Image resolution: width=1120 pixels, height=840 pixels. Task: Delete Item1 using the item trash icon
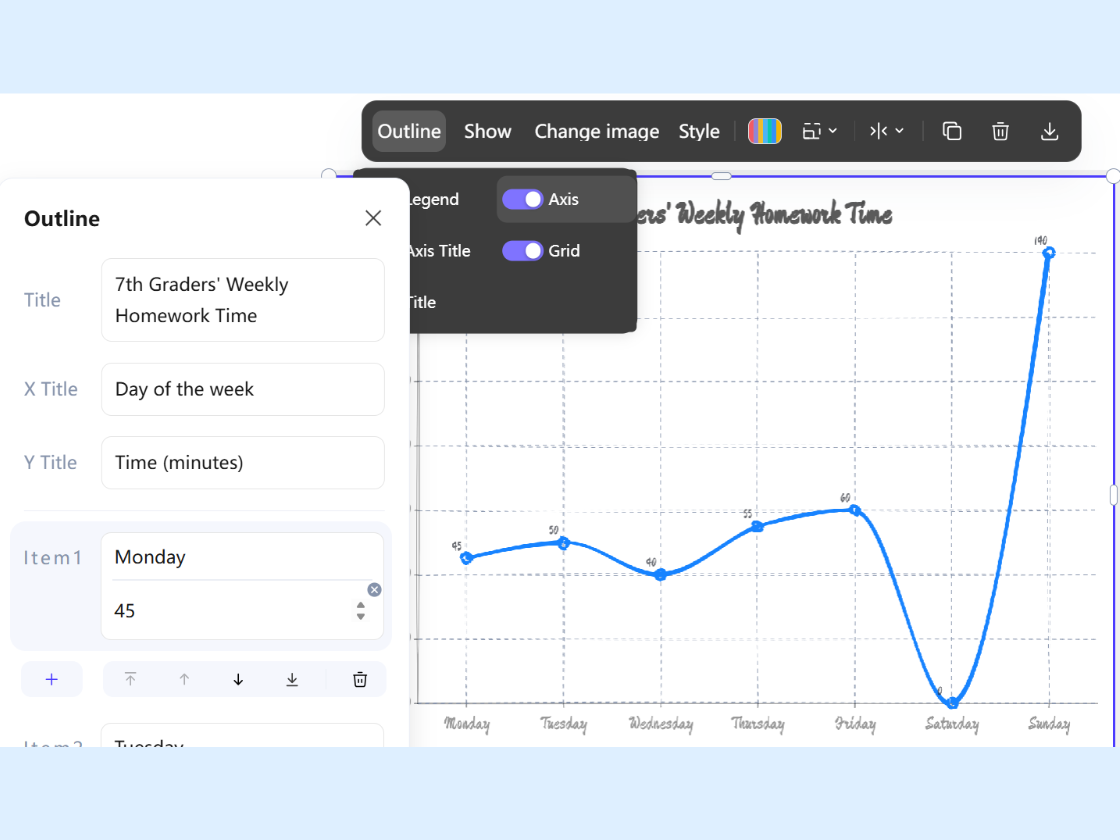click(x=360, y=679)
